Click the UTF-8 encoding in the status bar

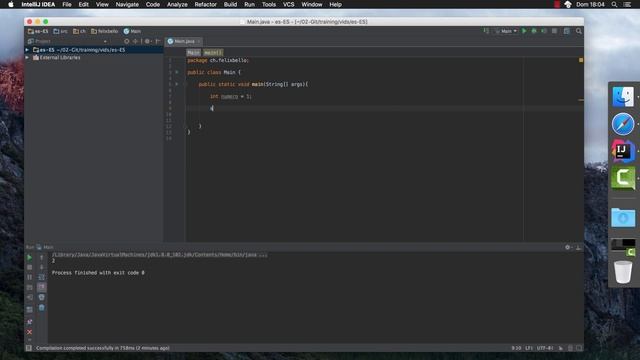pyautogui.click(x=545, y=348)
